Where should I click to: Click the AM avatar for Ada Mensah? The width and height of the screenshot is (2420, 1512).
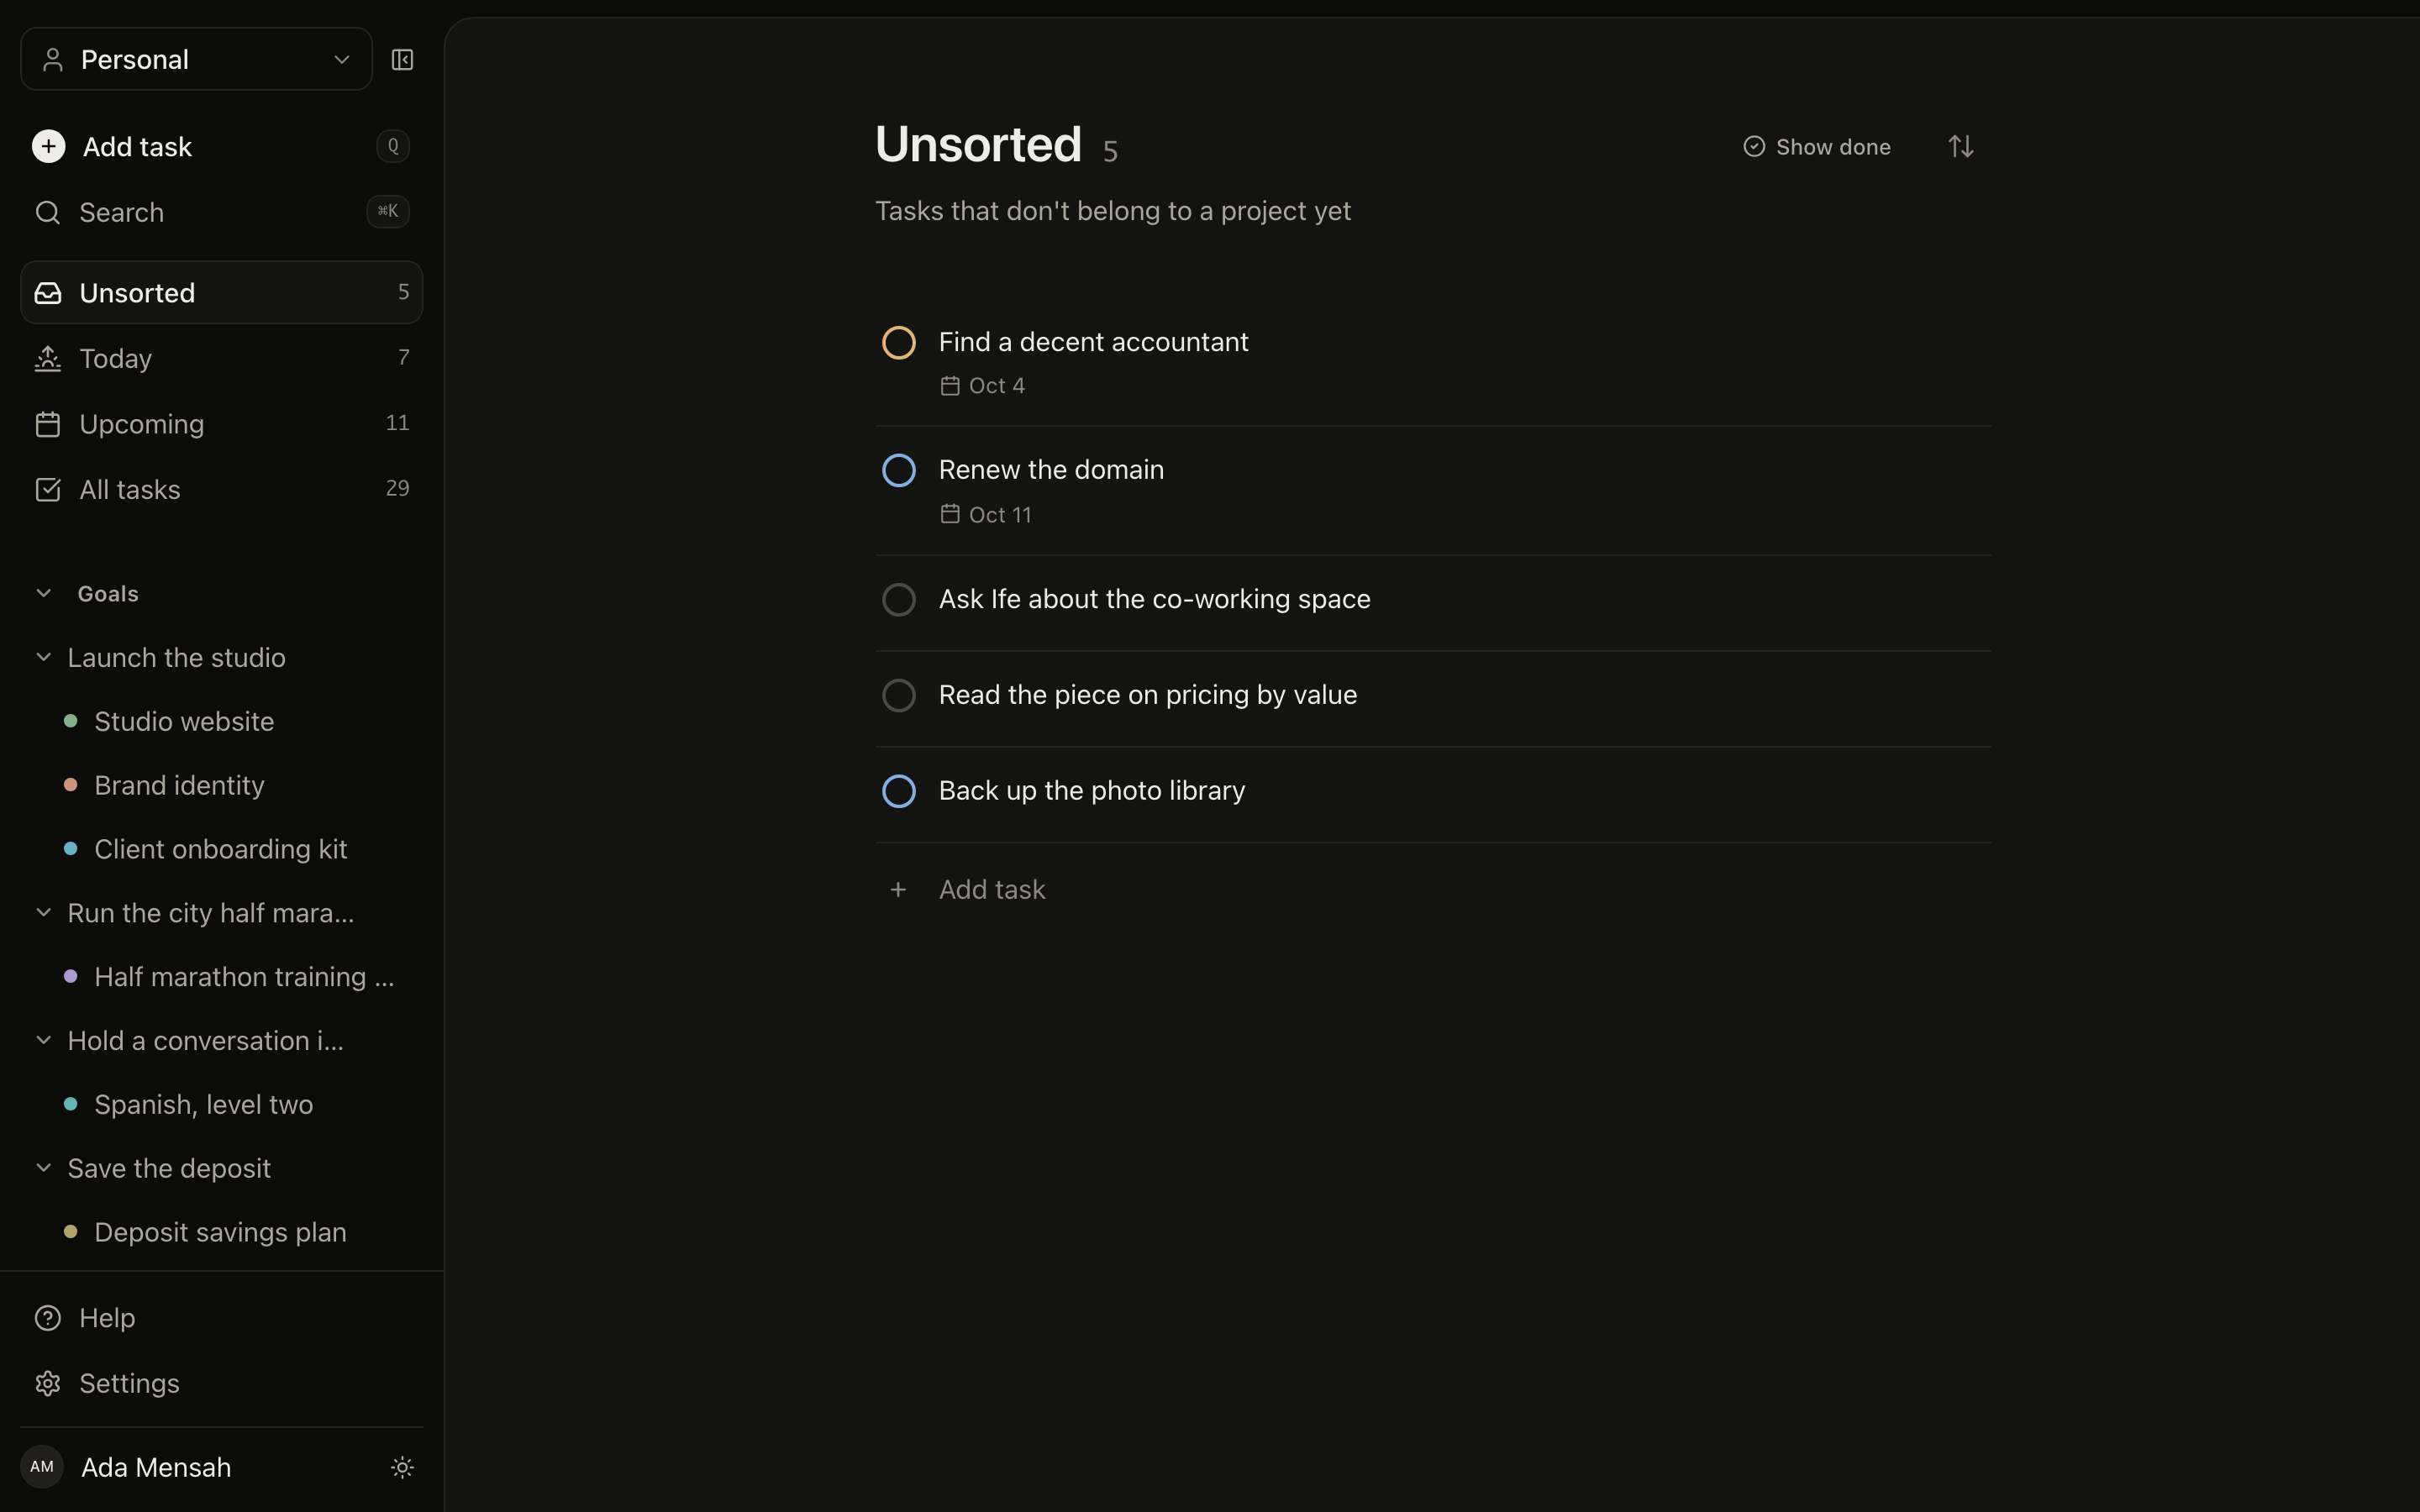[x=42, y=1467]
